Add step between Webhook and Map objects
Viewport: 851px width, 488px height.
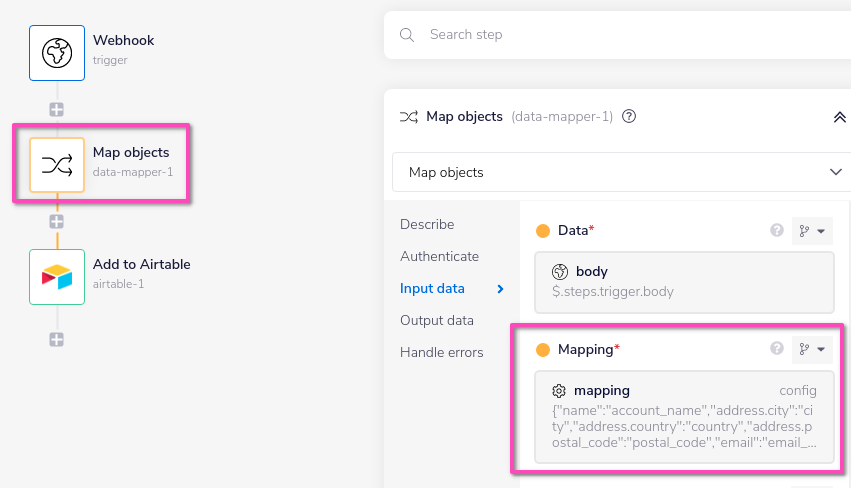pyautogui.click(x=57, y=109)
